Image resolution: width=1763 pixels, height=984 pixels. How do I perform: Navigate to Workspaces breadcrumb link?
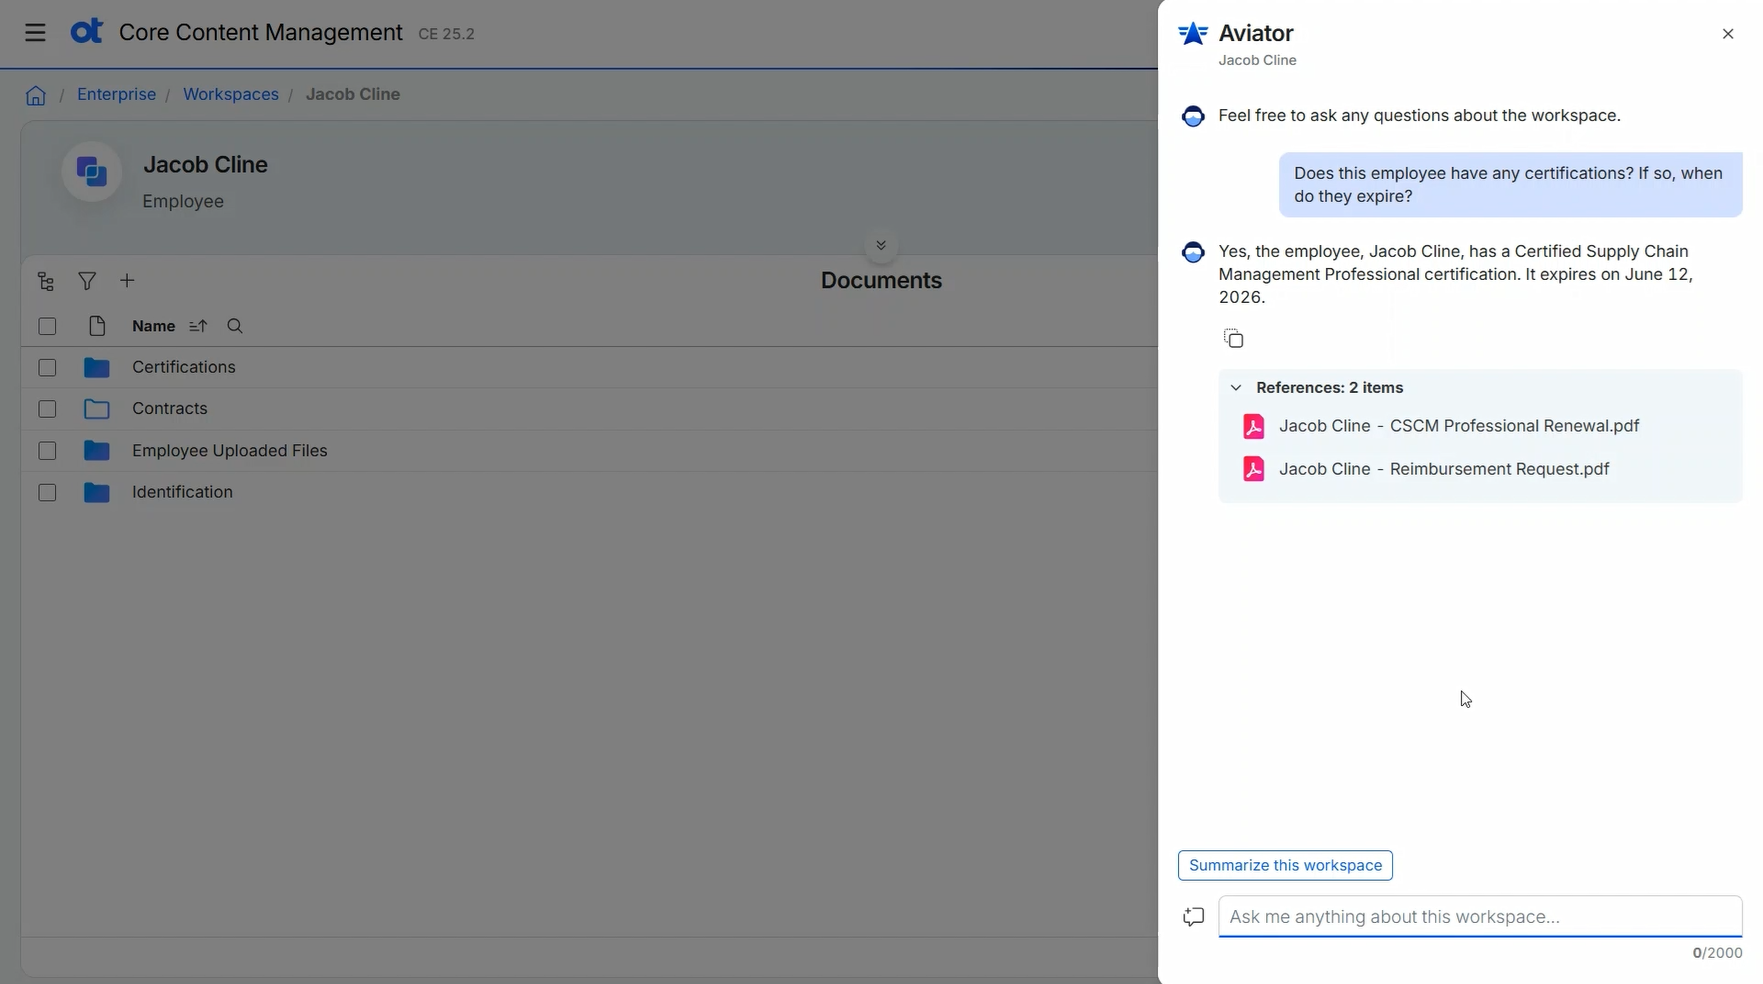(x=230, y=94)
